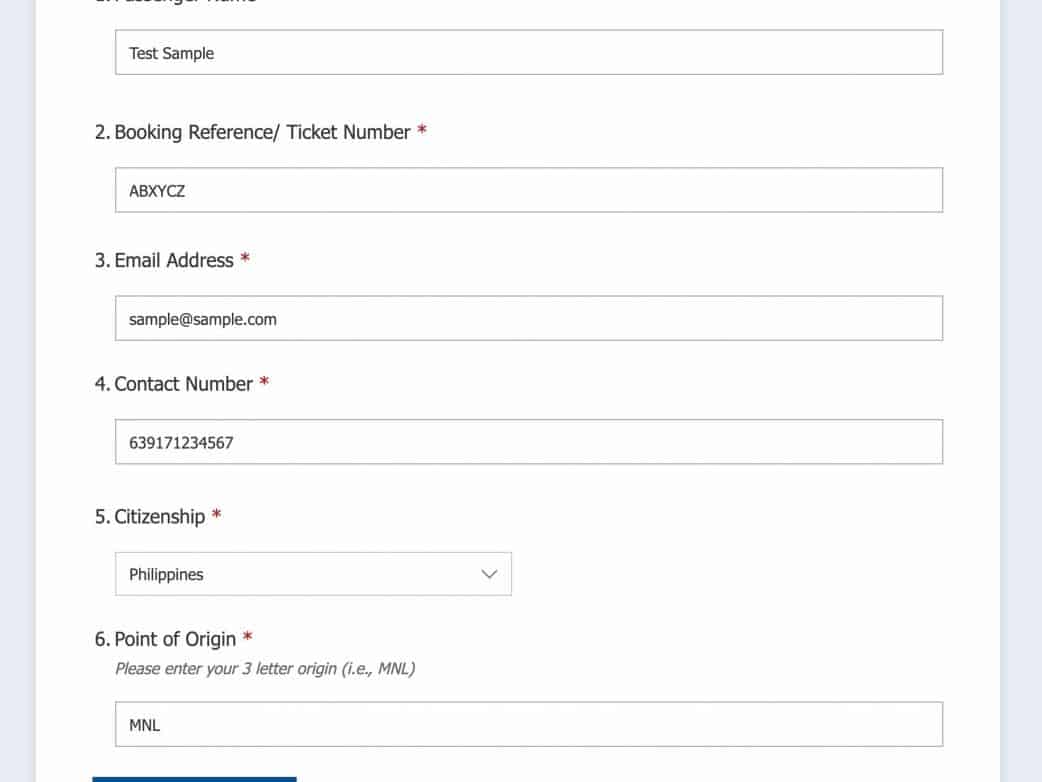Screen dimensions: 1042x782
Task: Click the 3-letter origin hint text
Action: 264,668
